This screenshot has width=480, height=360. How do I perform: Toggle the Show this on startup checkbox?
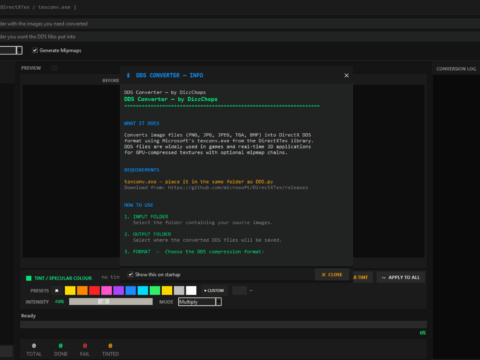(130, 274)
